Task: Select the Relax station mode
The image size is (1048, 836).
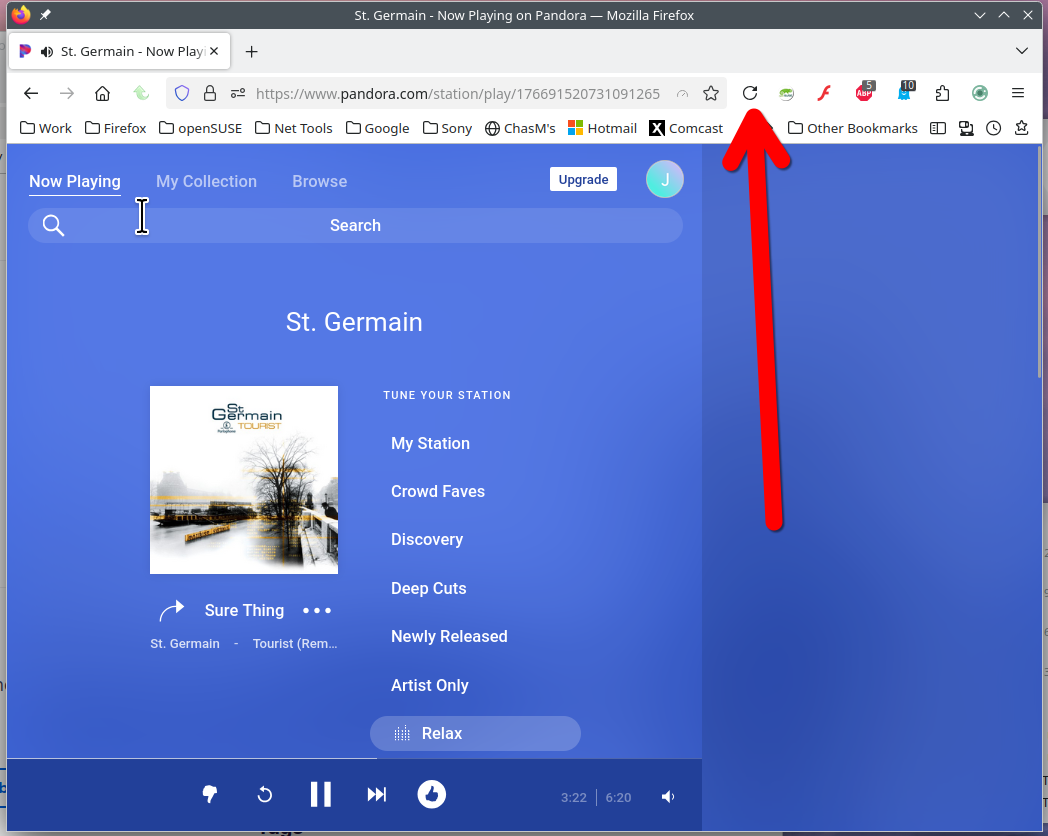Action: pos(475,733)
